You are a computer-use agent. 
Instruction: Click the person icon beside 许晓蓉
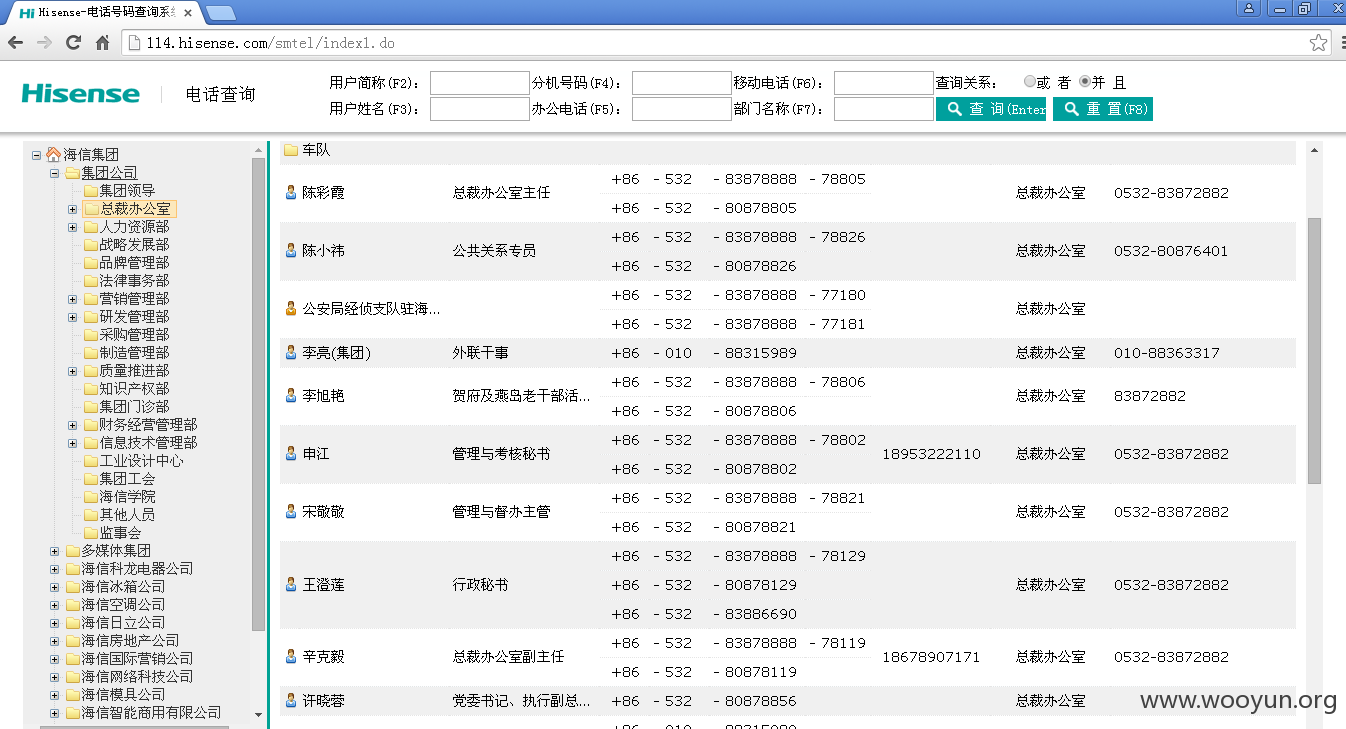pos(291,700)
